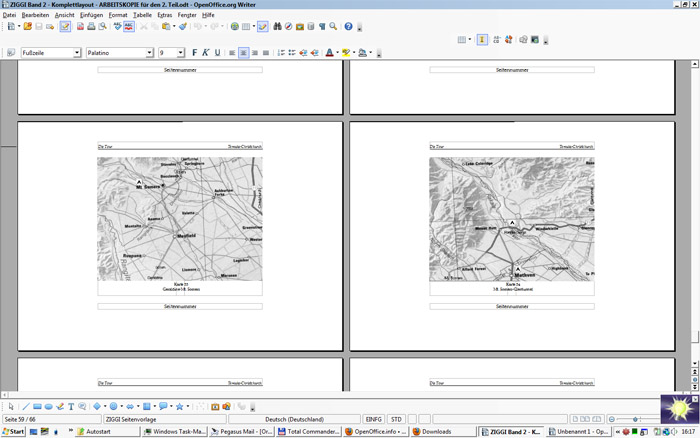Image resolution: width=700 pixels, height=438 pixels.
Task: Toggle italic formatting (K) button
Action: 206,52
